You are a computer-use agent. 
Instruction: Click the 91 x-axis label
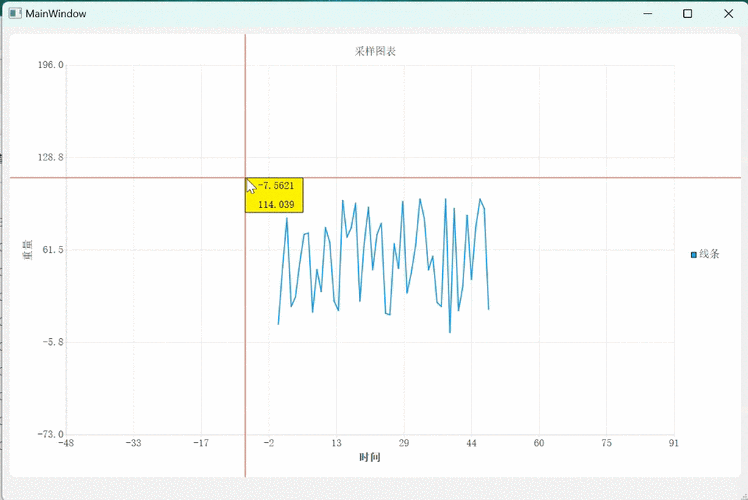point(674,443)
